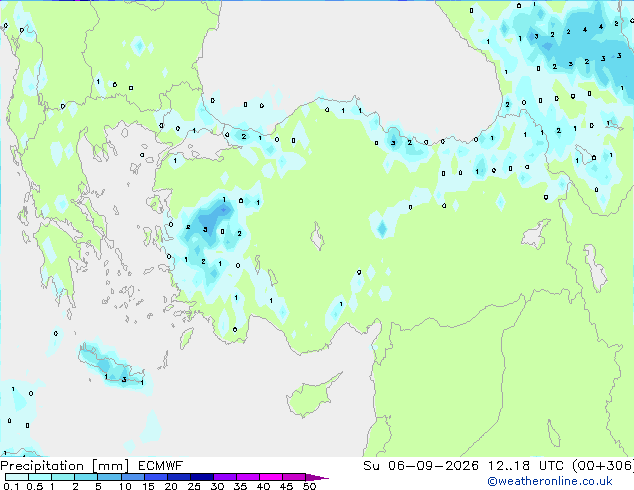Click the '(00+306)' forecast offset text
This screenshot has height=490, width=634.
click(x=603, y=466)
